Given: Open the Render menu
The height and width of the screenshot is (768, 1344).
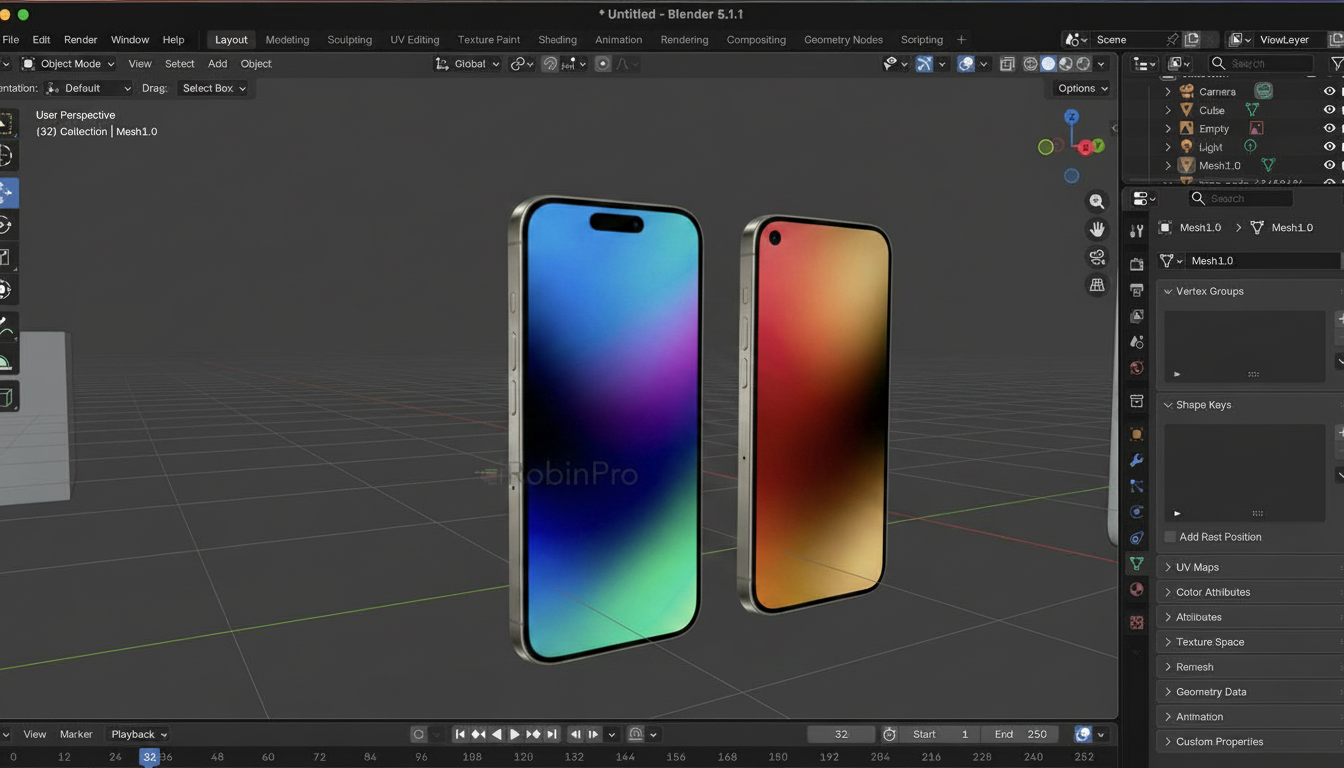Looking at the screenshot, I should [80, 40].
